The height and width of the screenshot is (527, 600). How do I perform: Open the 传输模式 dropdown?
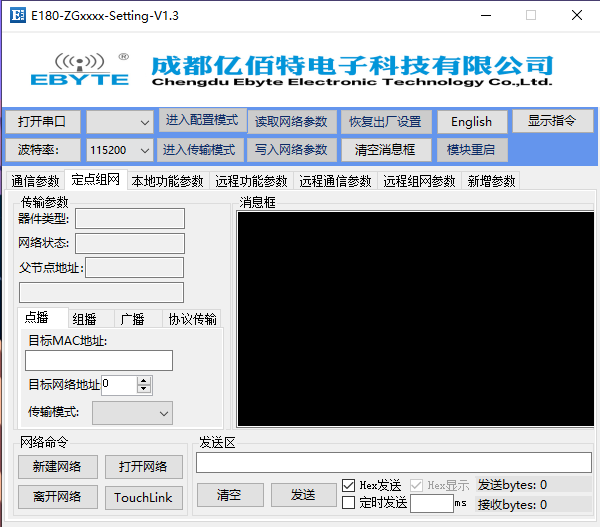pyautogui.click(x=132, y=413)
